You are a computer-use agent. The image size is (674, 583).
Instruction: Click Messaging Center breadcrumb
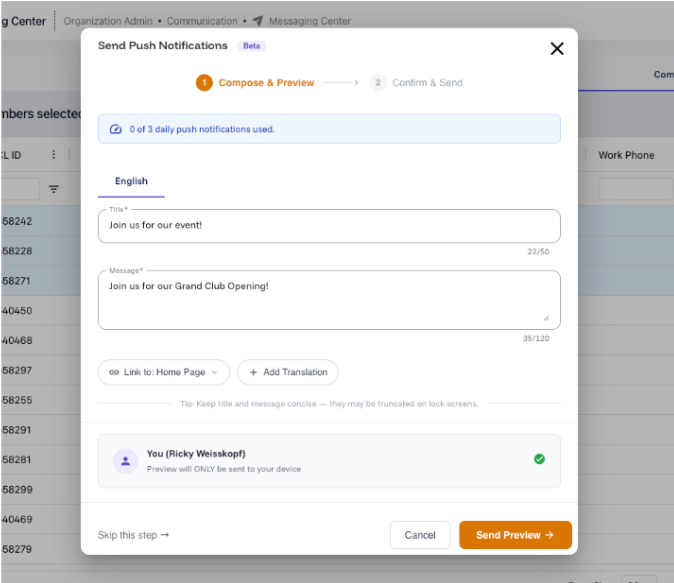click(309, 21)
